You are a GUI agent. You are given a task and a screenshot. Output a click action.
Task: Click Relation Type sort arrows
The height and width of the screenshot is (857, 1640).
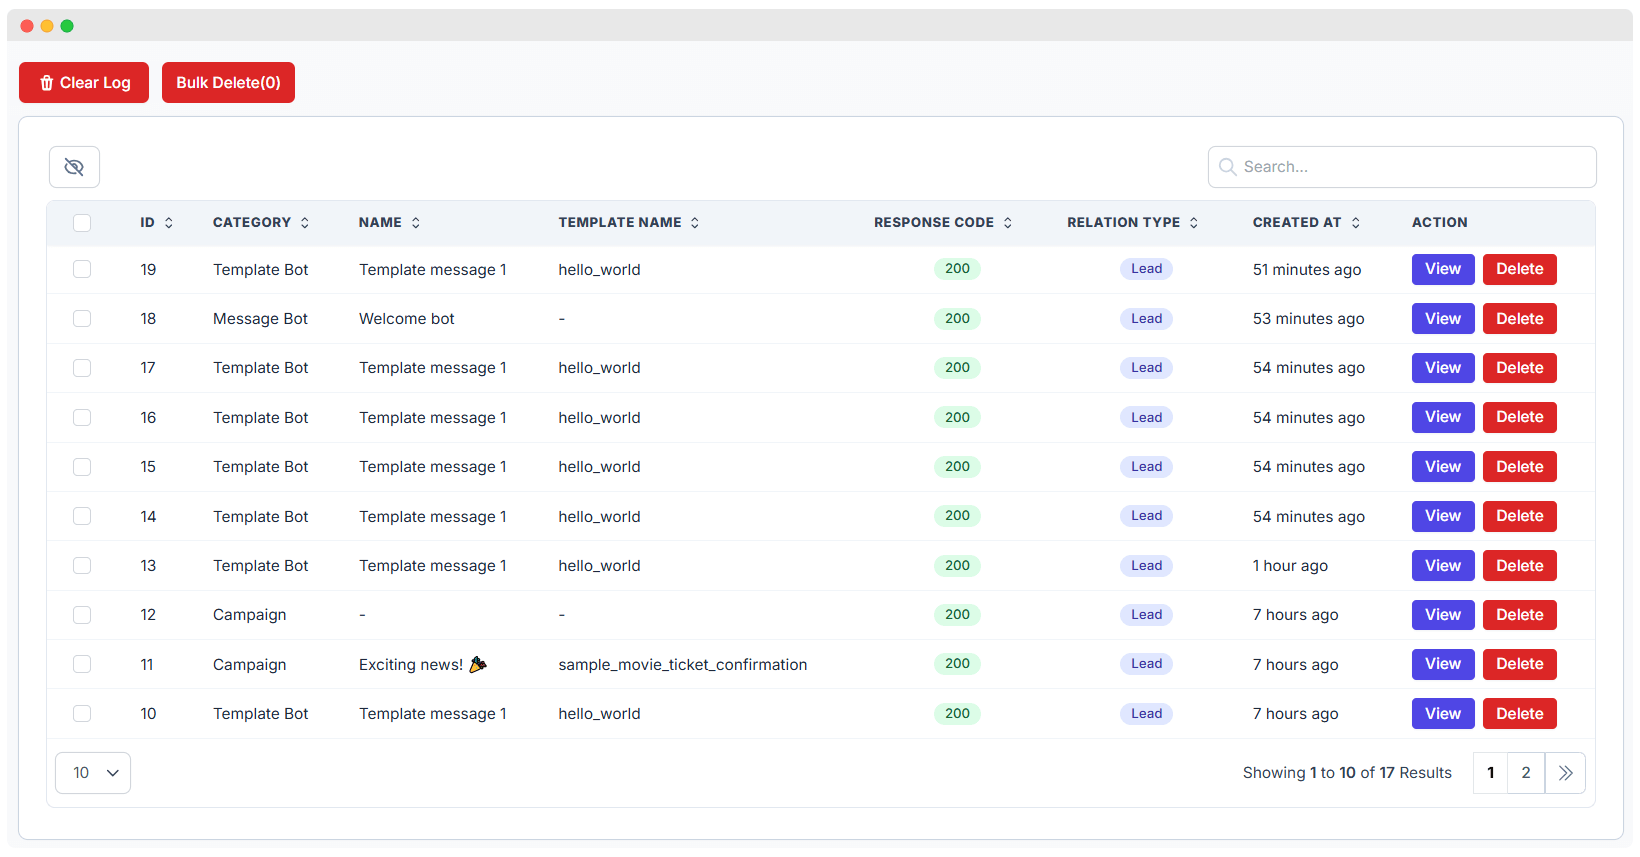(1194, 223)
